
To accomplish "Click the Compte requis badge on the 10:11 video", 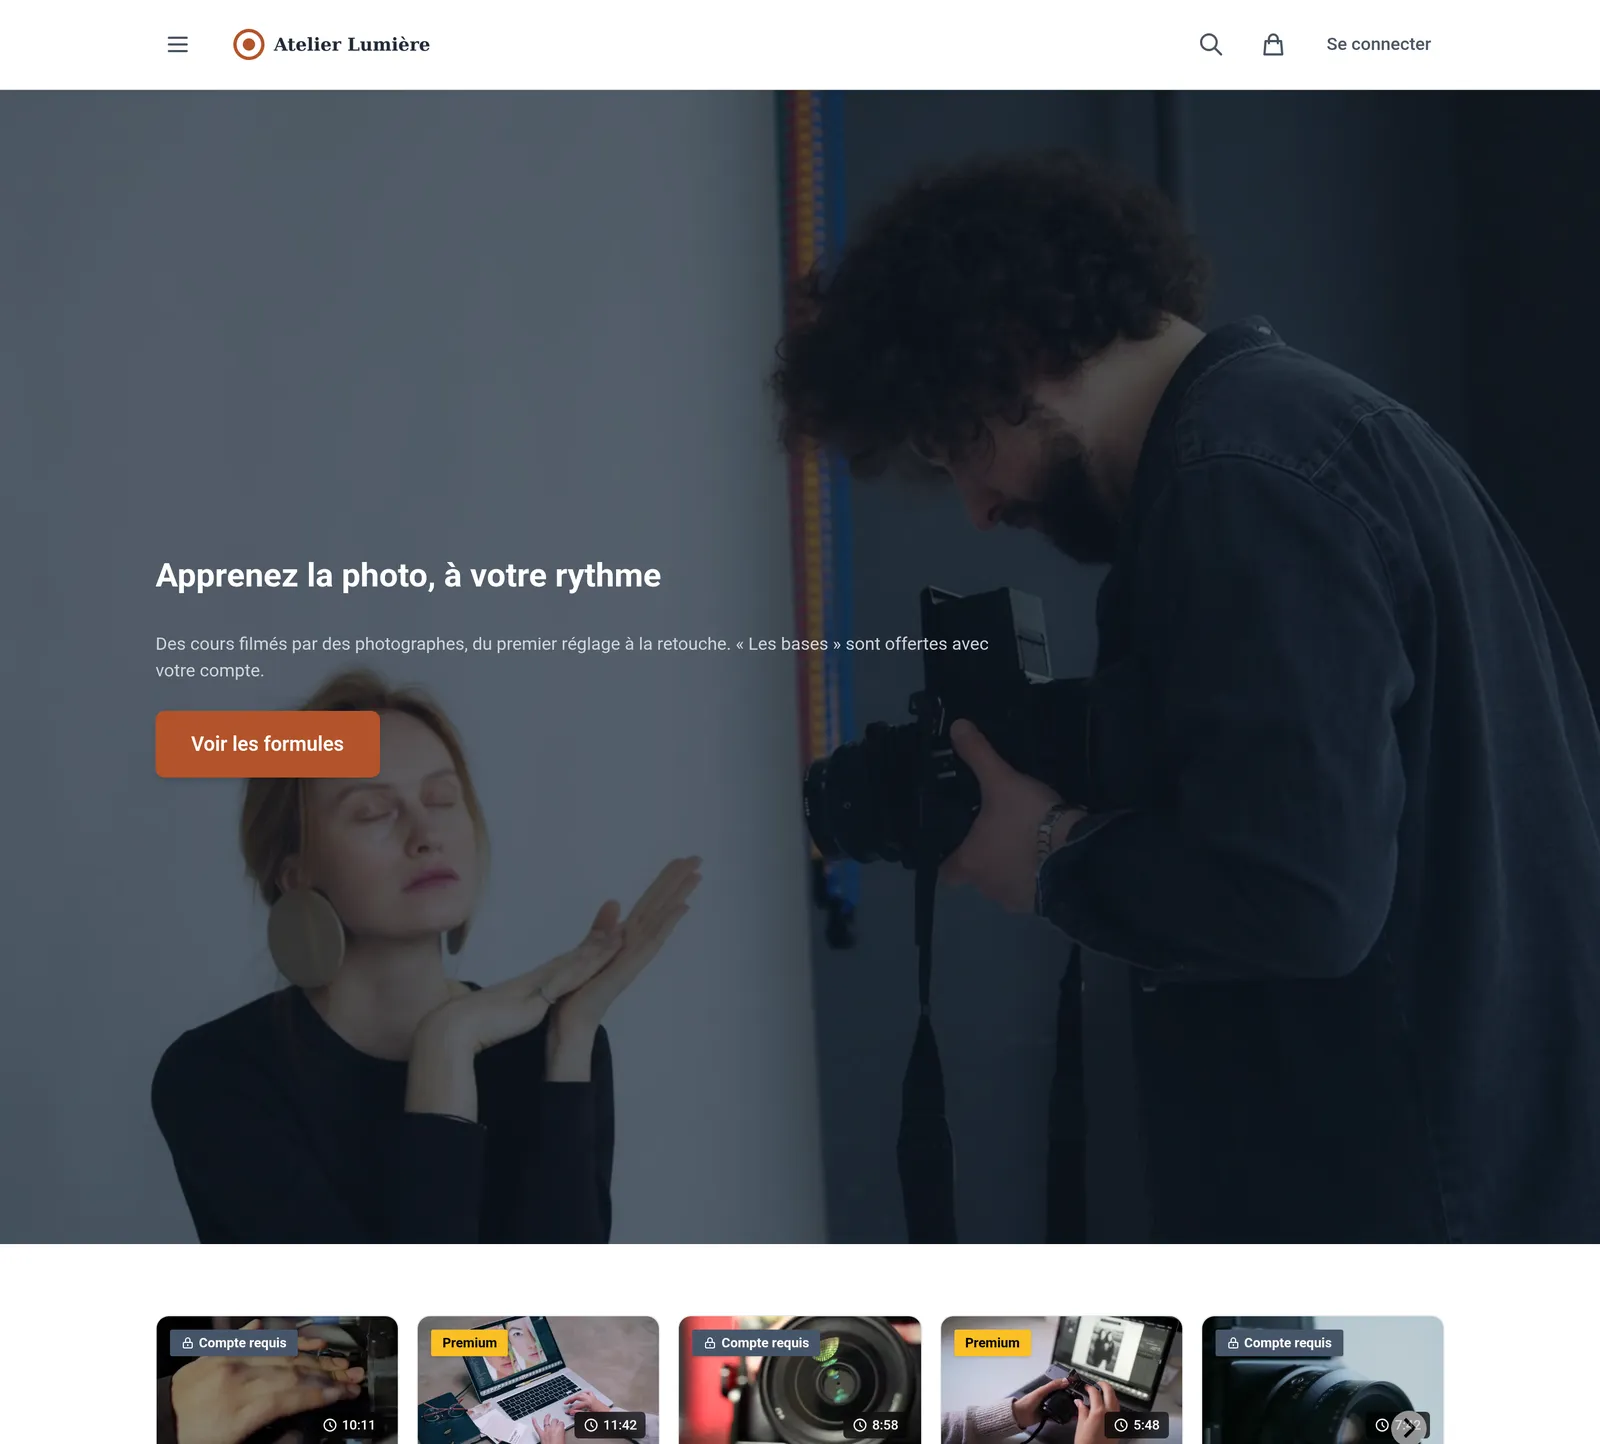I will click(x=234, y=1343).
